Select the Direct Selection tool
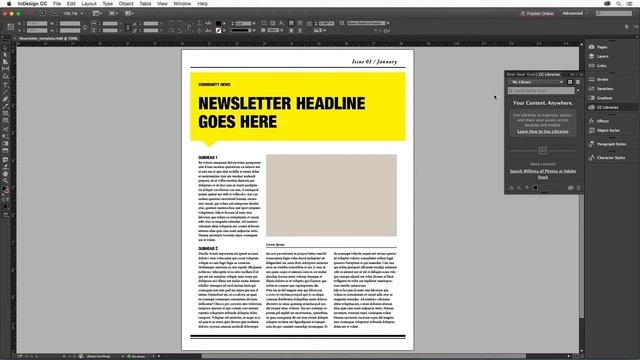The image size is (640, 360). click(5, 55)
